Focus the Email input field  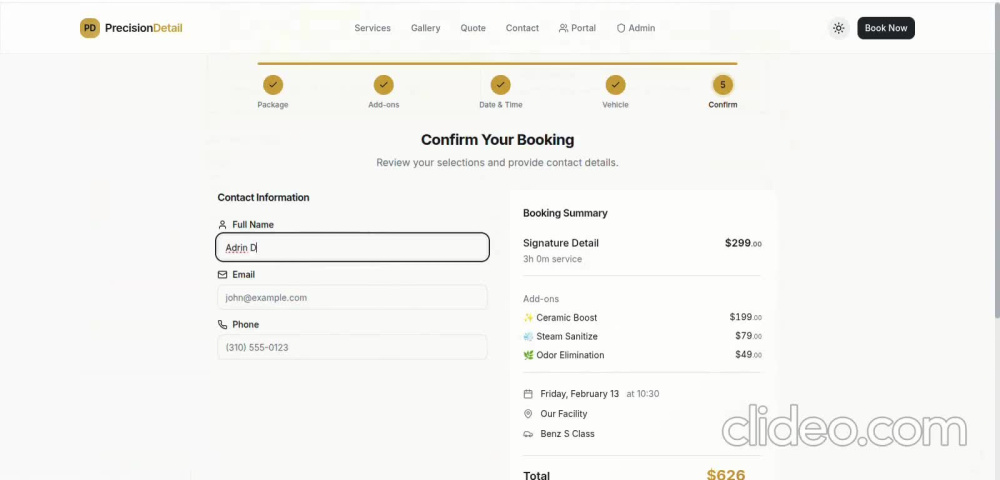coord(353,297)
